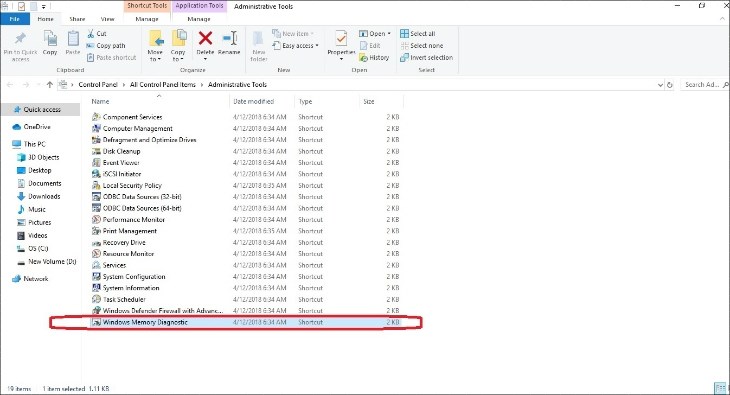Click Select none in ribbon
This screenshot has height=395, width=730.
[422, 46]
